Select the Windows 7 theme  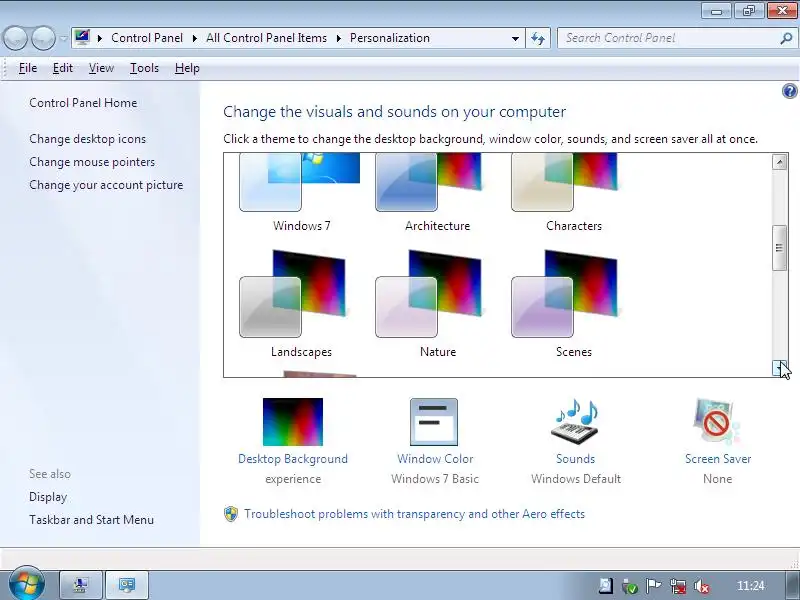point(301,193)
